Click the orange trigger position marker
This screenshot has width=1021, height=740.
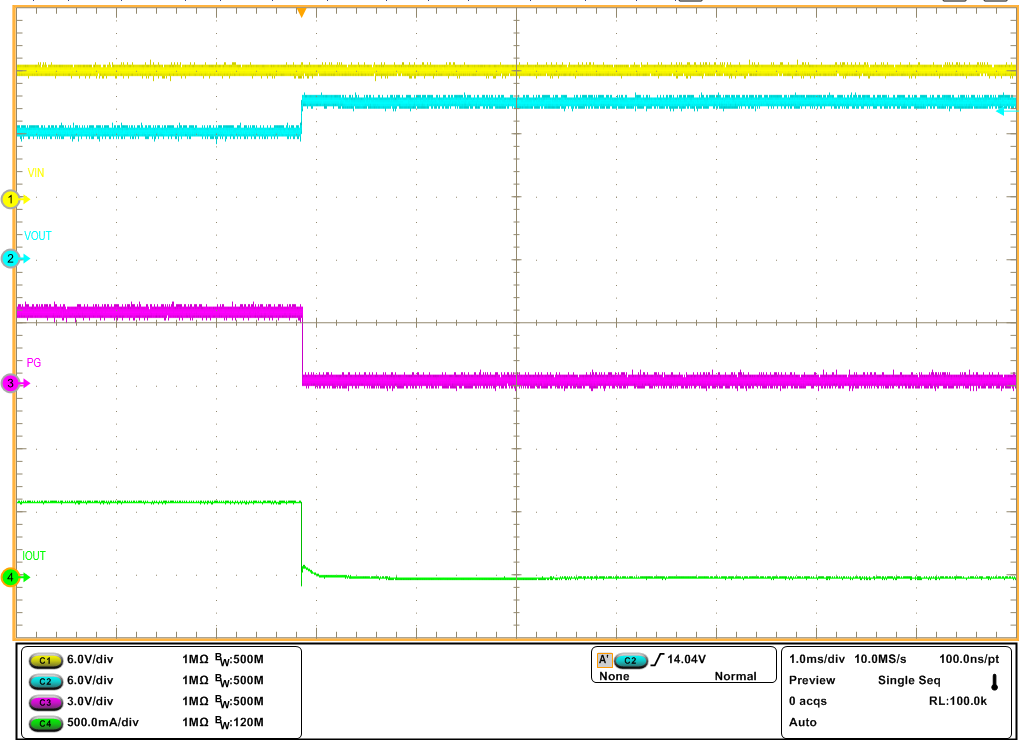coord(303,10)
